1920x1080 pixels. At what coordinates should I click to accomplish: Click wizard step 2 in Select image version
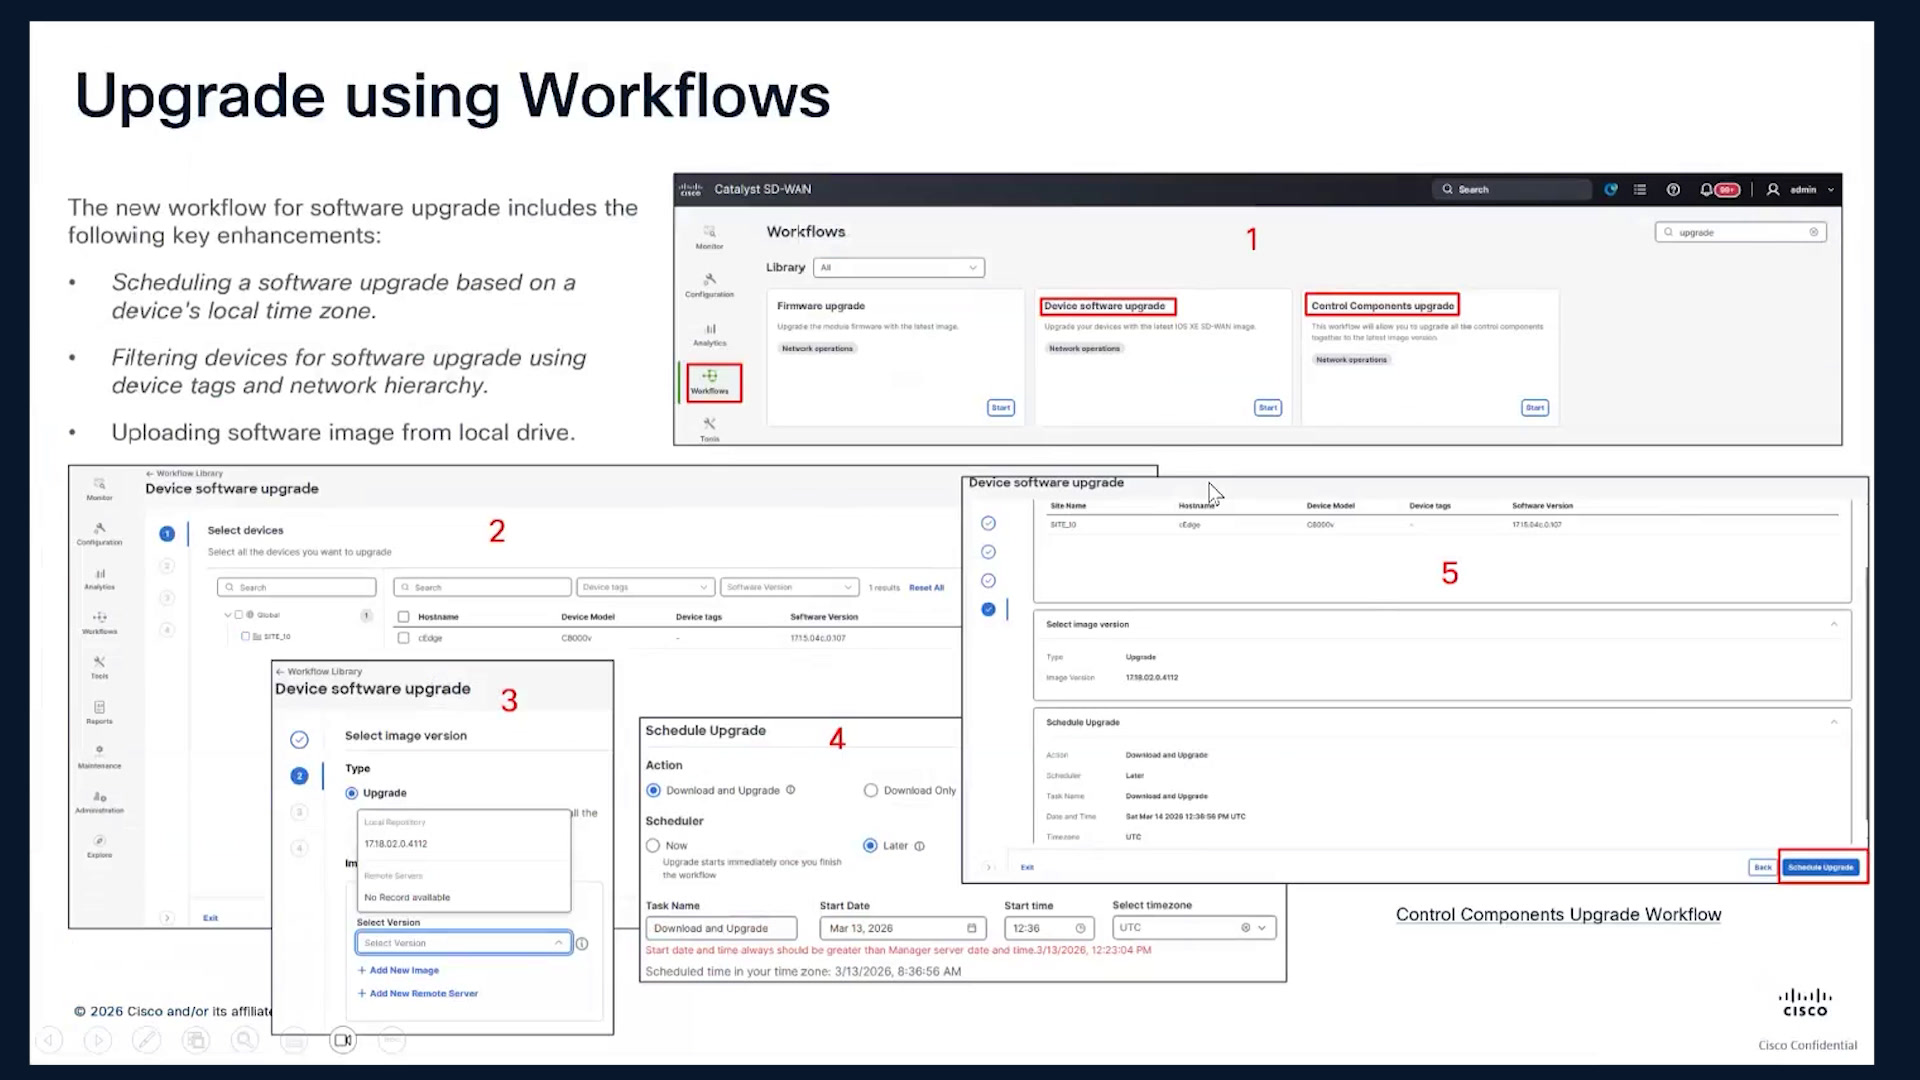pyautogui.click(x=299, y=776)
